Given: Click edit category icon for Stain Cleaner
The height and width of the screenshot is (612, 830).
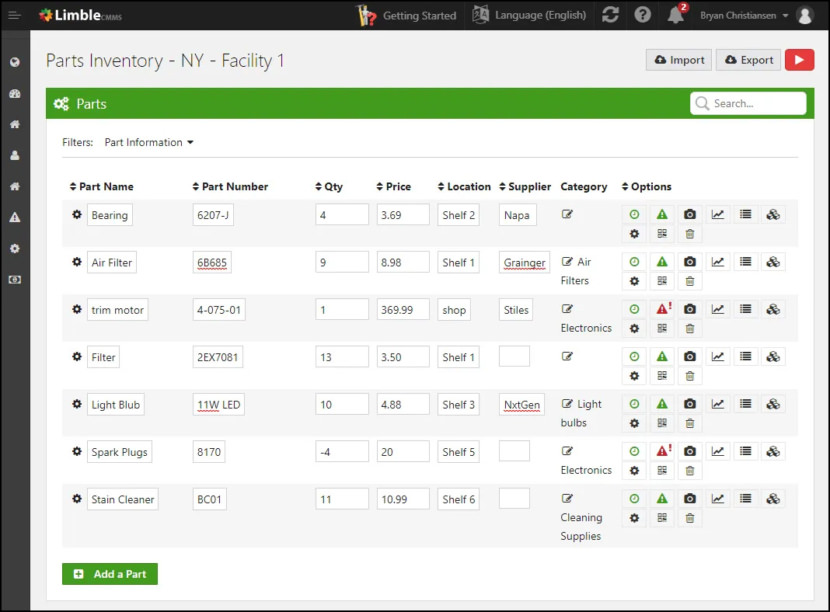Looking at the screenshot, I should point(567,499).
